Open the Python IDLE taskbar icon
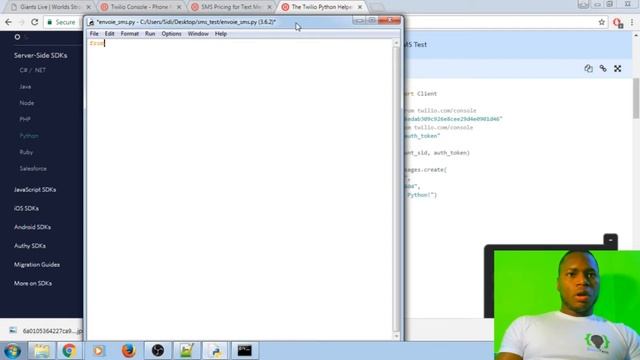 (216, 351)
